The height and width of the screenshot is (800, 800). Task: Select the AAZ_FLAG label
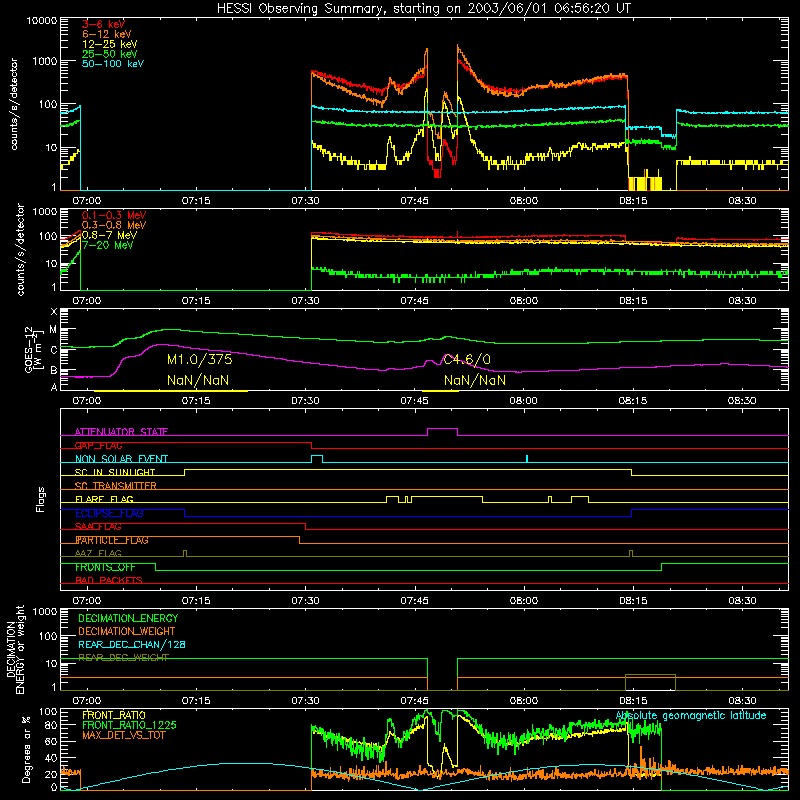click(98, 554)
